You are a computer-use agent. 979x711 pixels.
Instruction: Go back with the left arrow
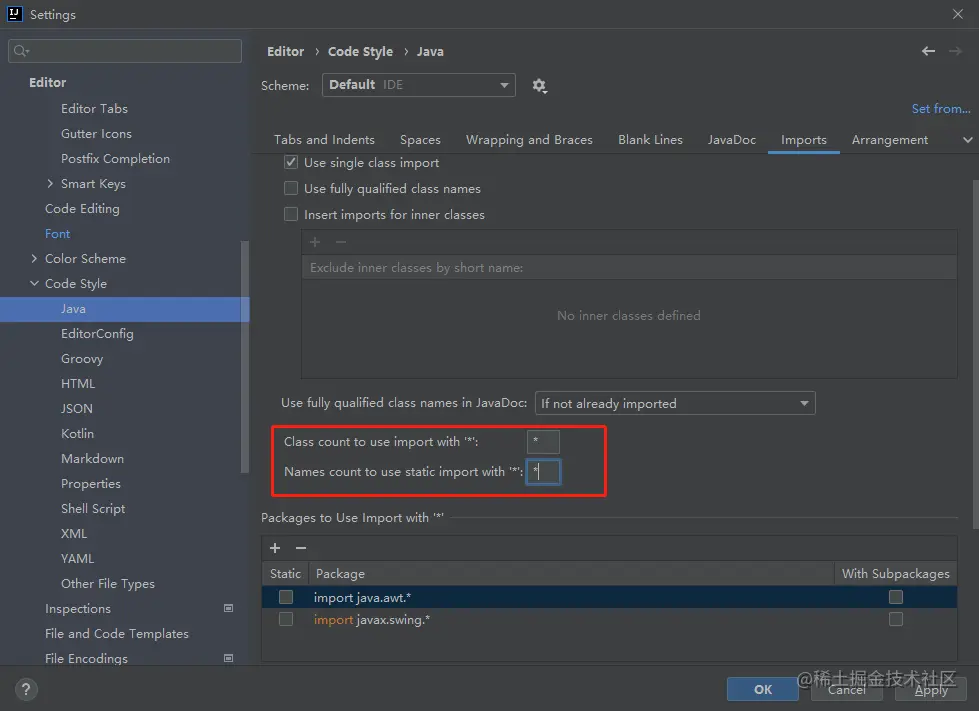coord(928,51)
